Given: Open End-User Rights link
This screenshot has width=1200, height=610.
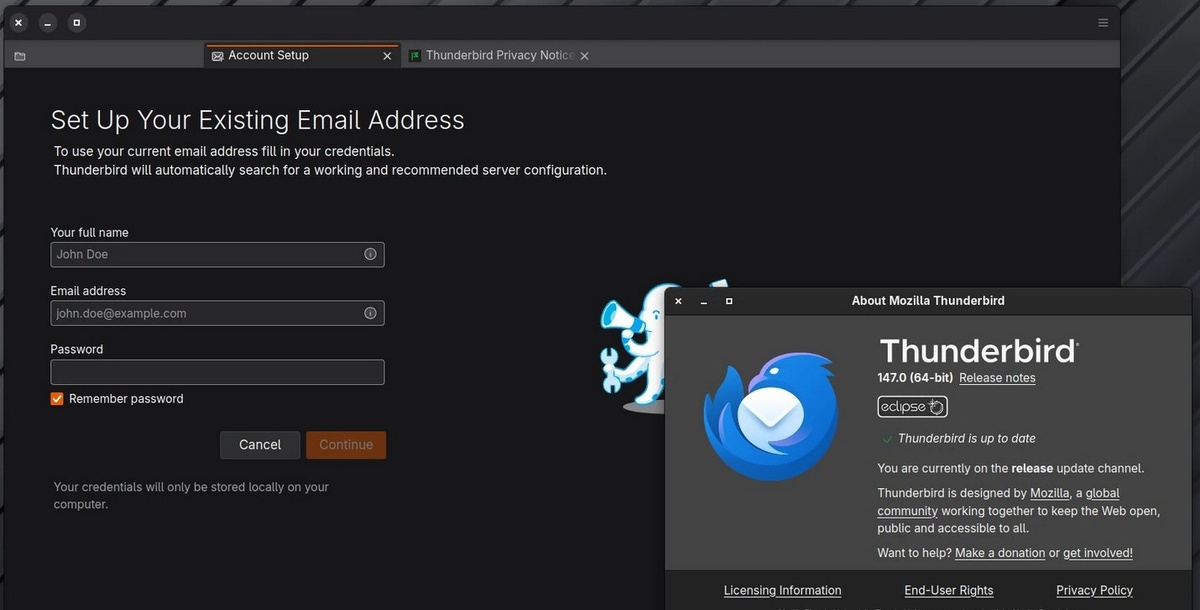Looking at the screenshot, I should point(949,590).
